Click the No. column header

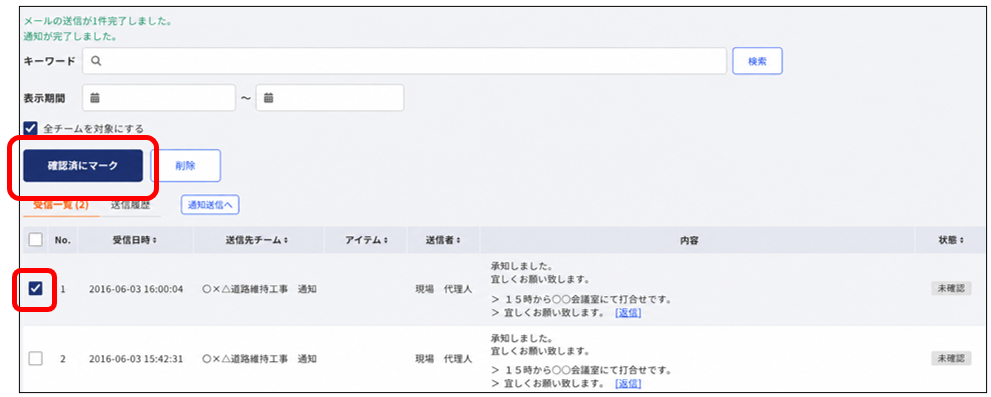pyautogui.click(x=63, y=240)
